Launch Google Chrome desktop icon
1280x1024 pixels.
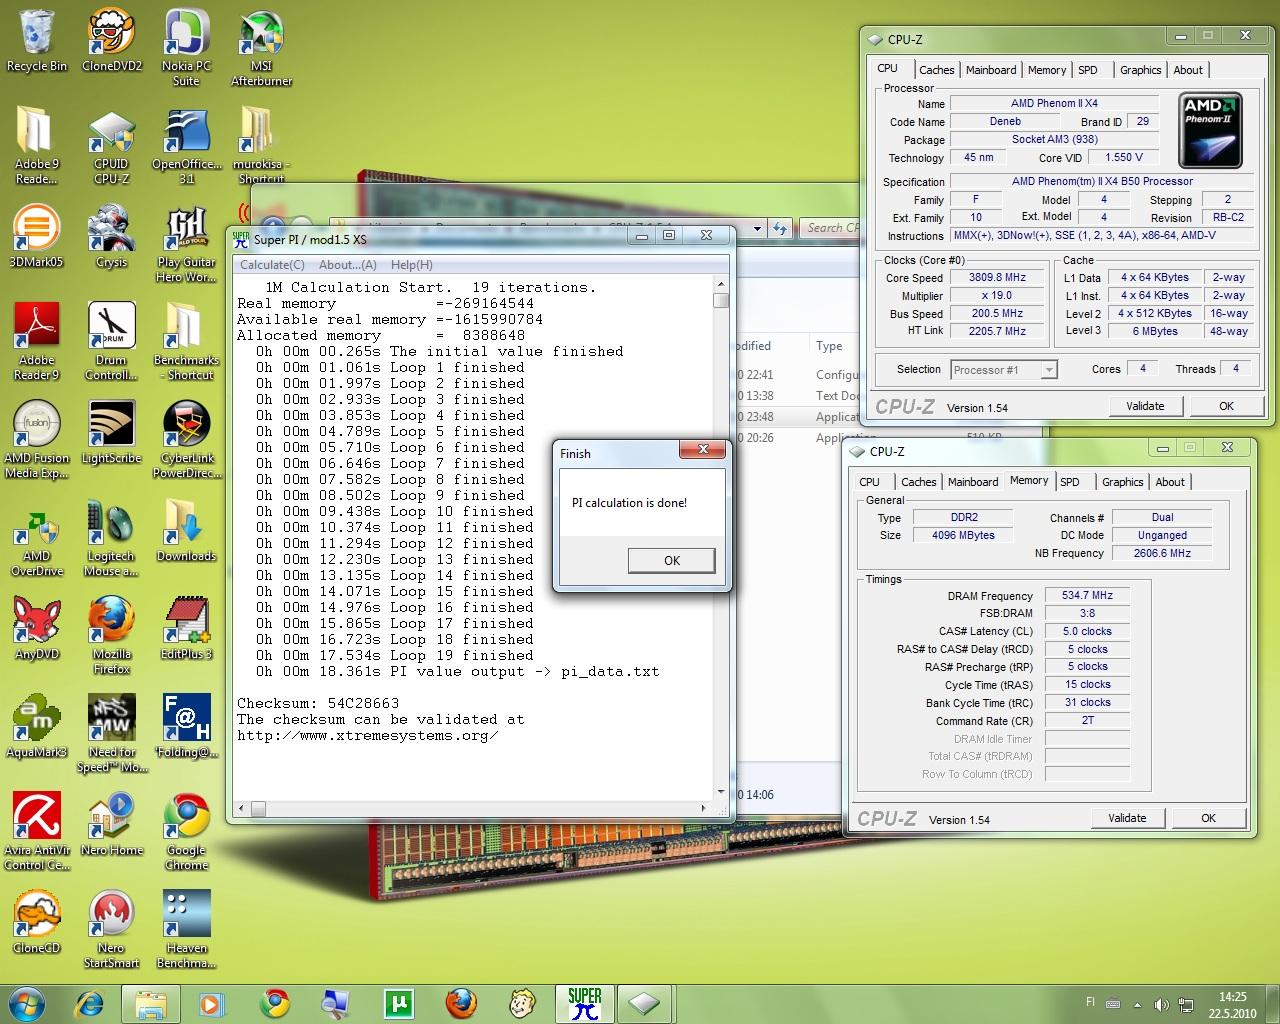(186, 832)
